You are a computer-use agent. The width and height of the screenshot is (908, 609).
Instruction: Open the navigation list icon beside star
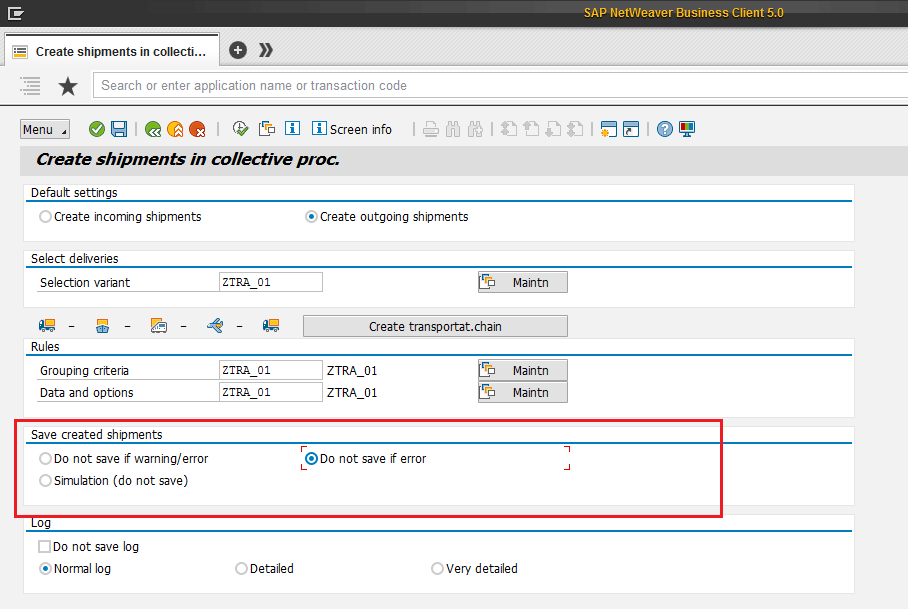click(30, 86)
